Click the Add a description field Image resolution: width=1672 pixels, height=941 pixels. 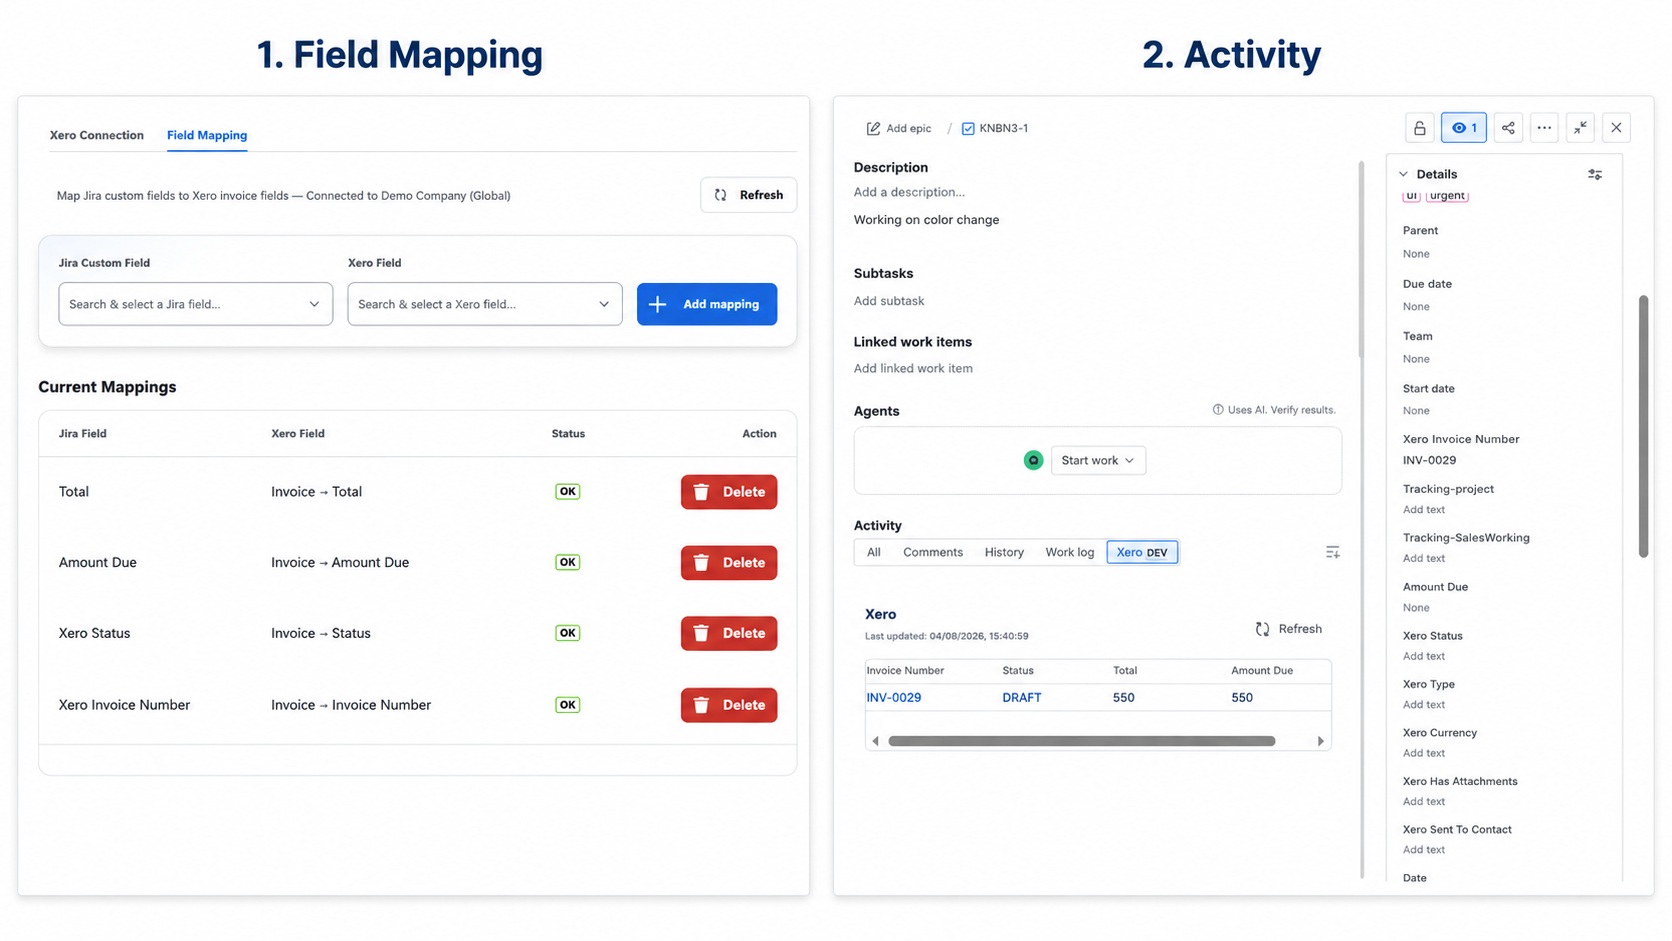909,192
